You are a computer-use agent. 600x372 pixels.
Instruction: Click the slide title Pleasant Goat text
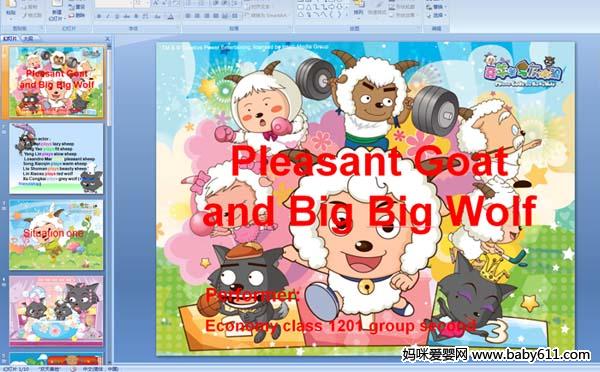[370, 162]
